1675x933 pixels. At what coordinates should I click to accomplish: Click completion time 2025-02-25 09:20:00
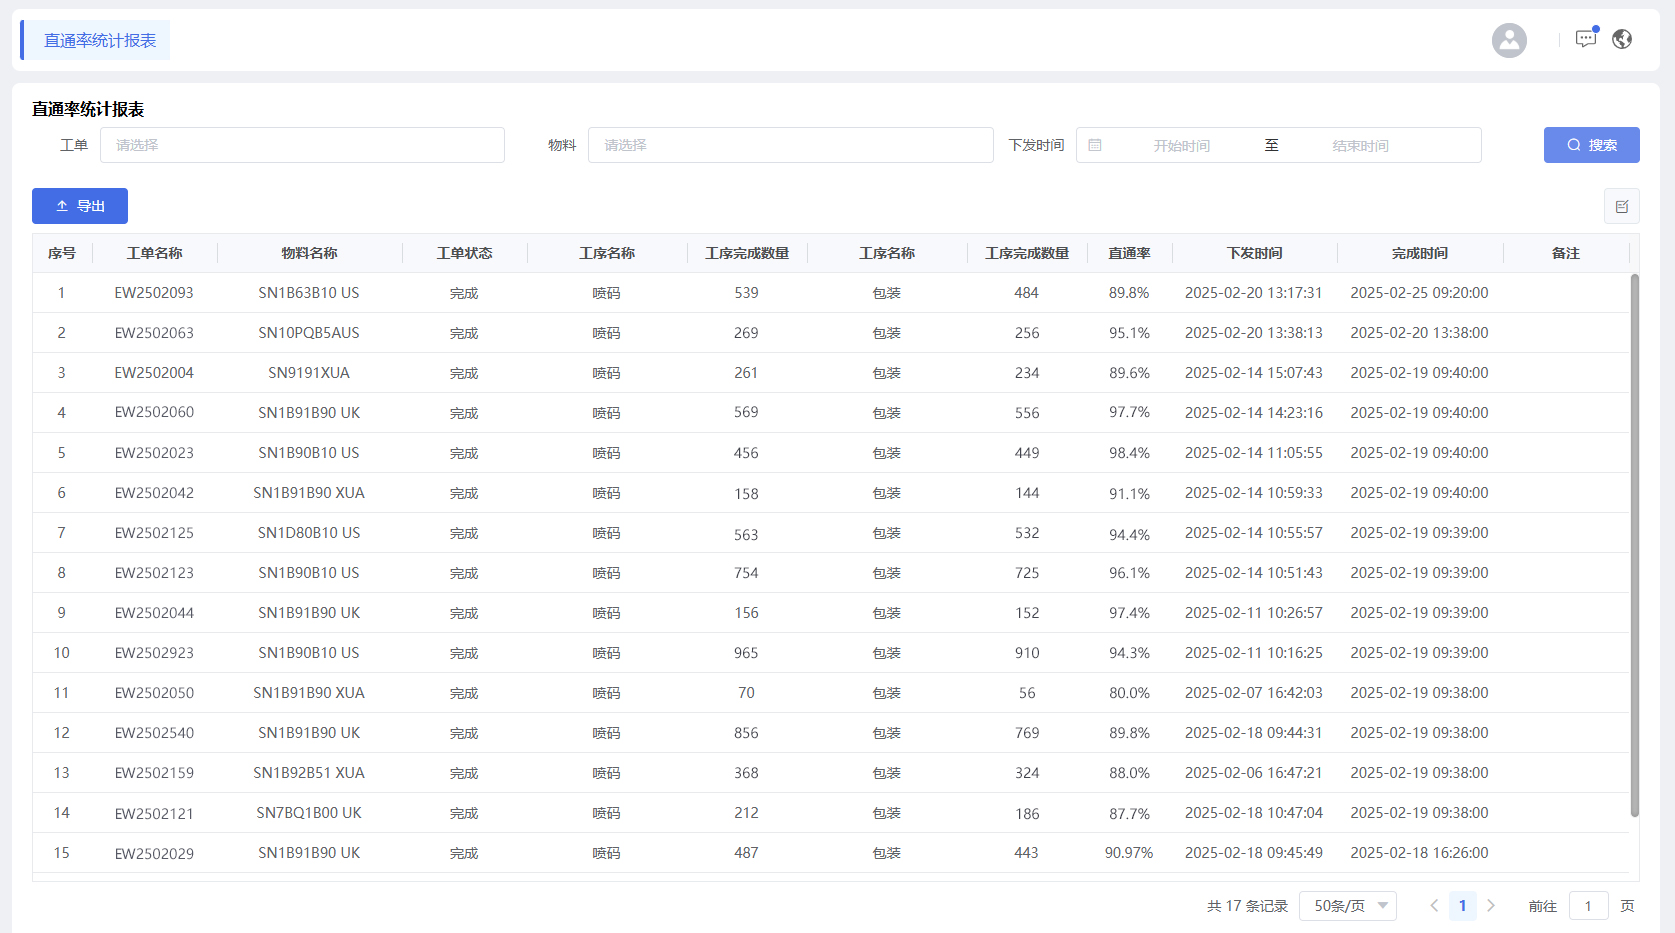point(1419,293)
